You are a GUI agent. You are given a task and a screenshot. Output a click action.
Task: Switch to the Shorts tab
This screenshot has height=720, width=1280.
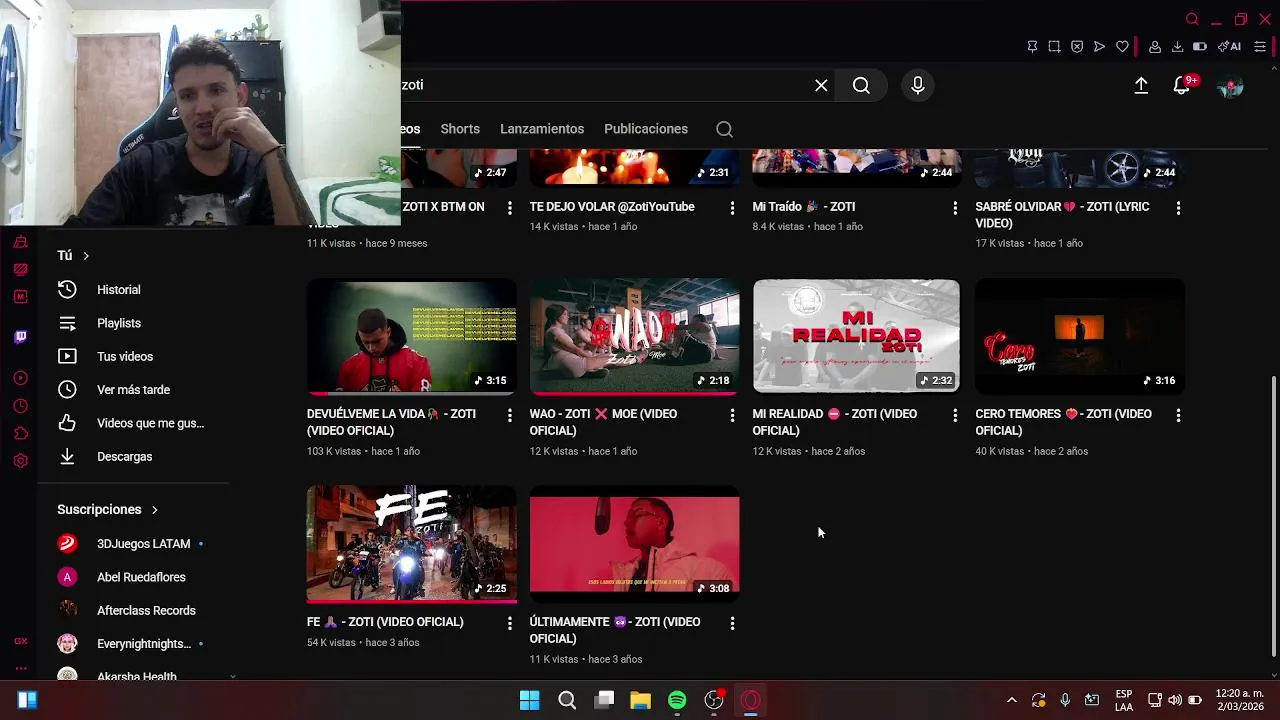point(460,129)
